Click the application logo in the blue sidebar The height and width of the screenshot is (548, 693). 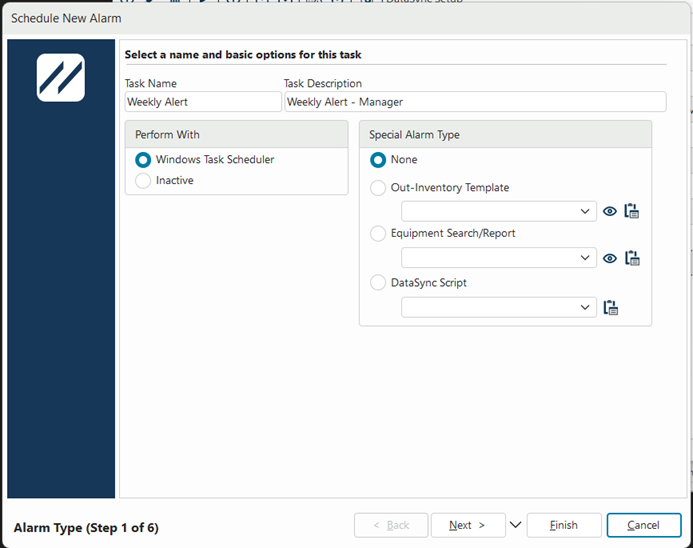[x=61, y=78]
